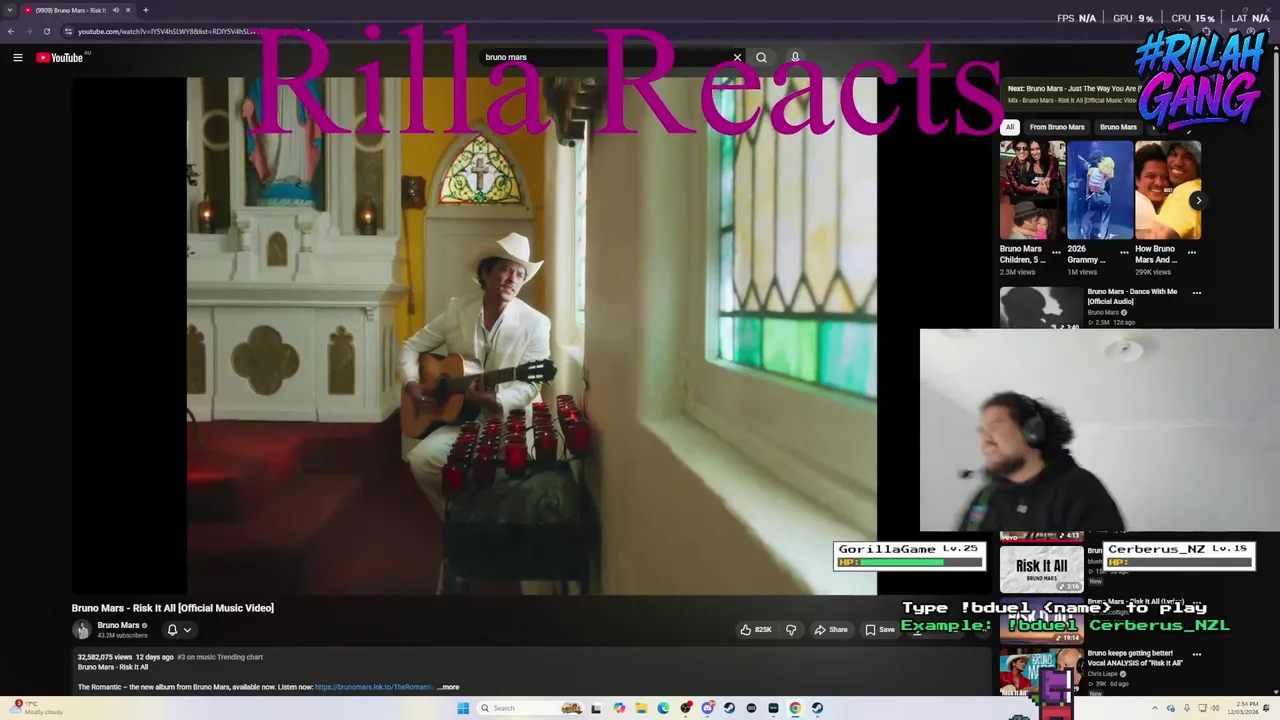The image size is (1280, 720).
Task: Open File Explorer from taskbar
Action: click(x=641, y=708)
